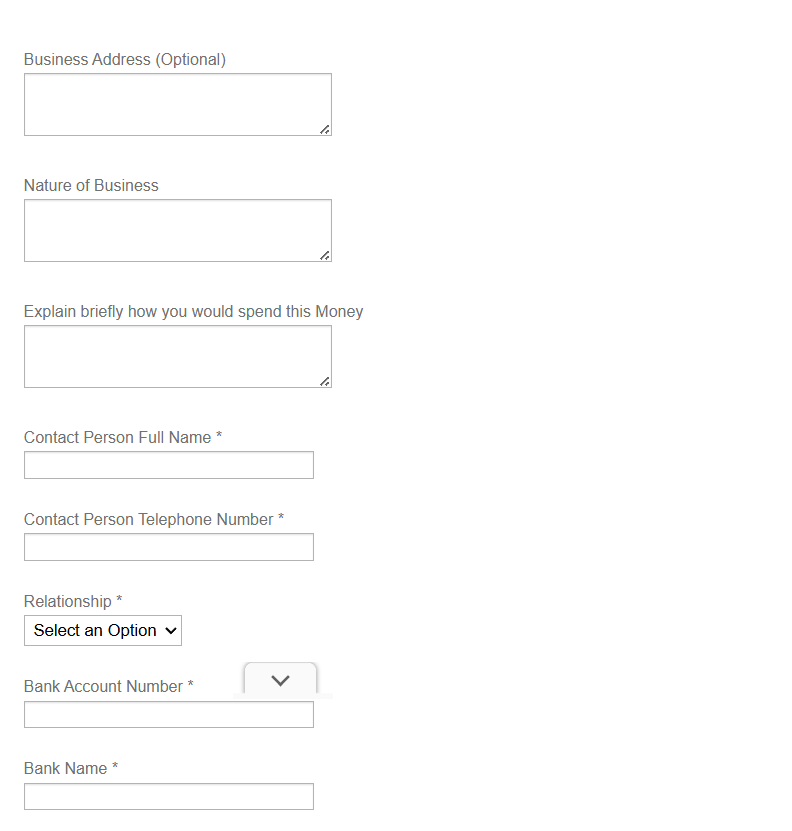The width and height of the screenshot is (792, 831).
Task: Click the Contact Person Full Name field
Action: point(169,465)
